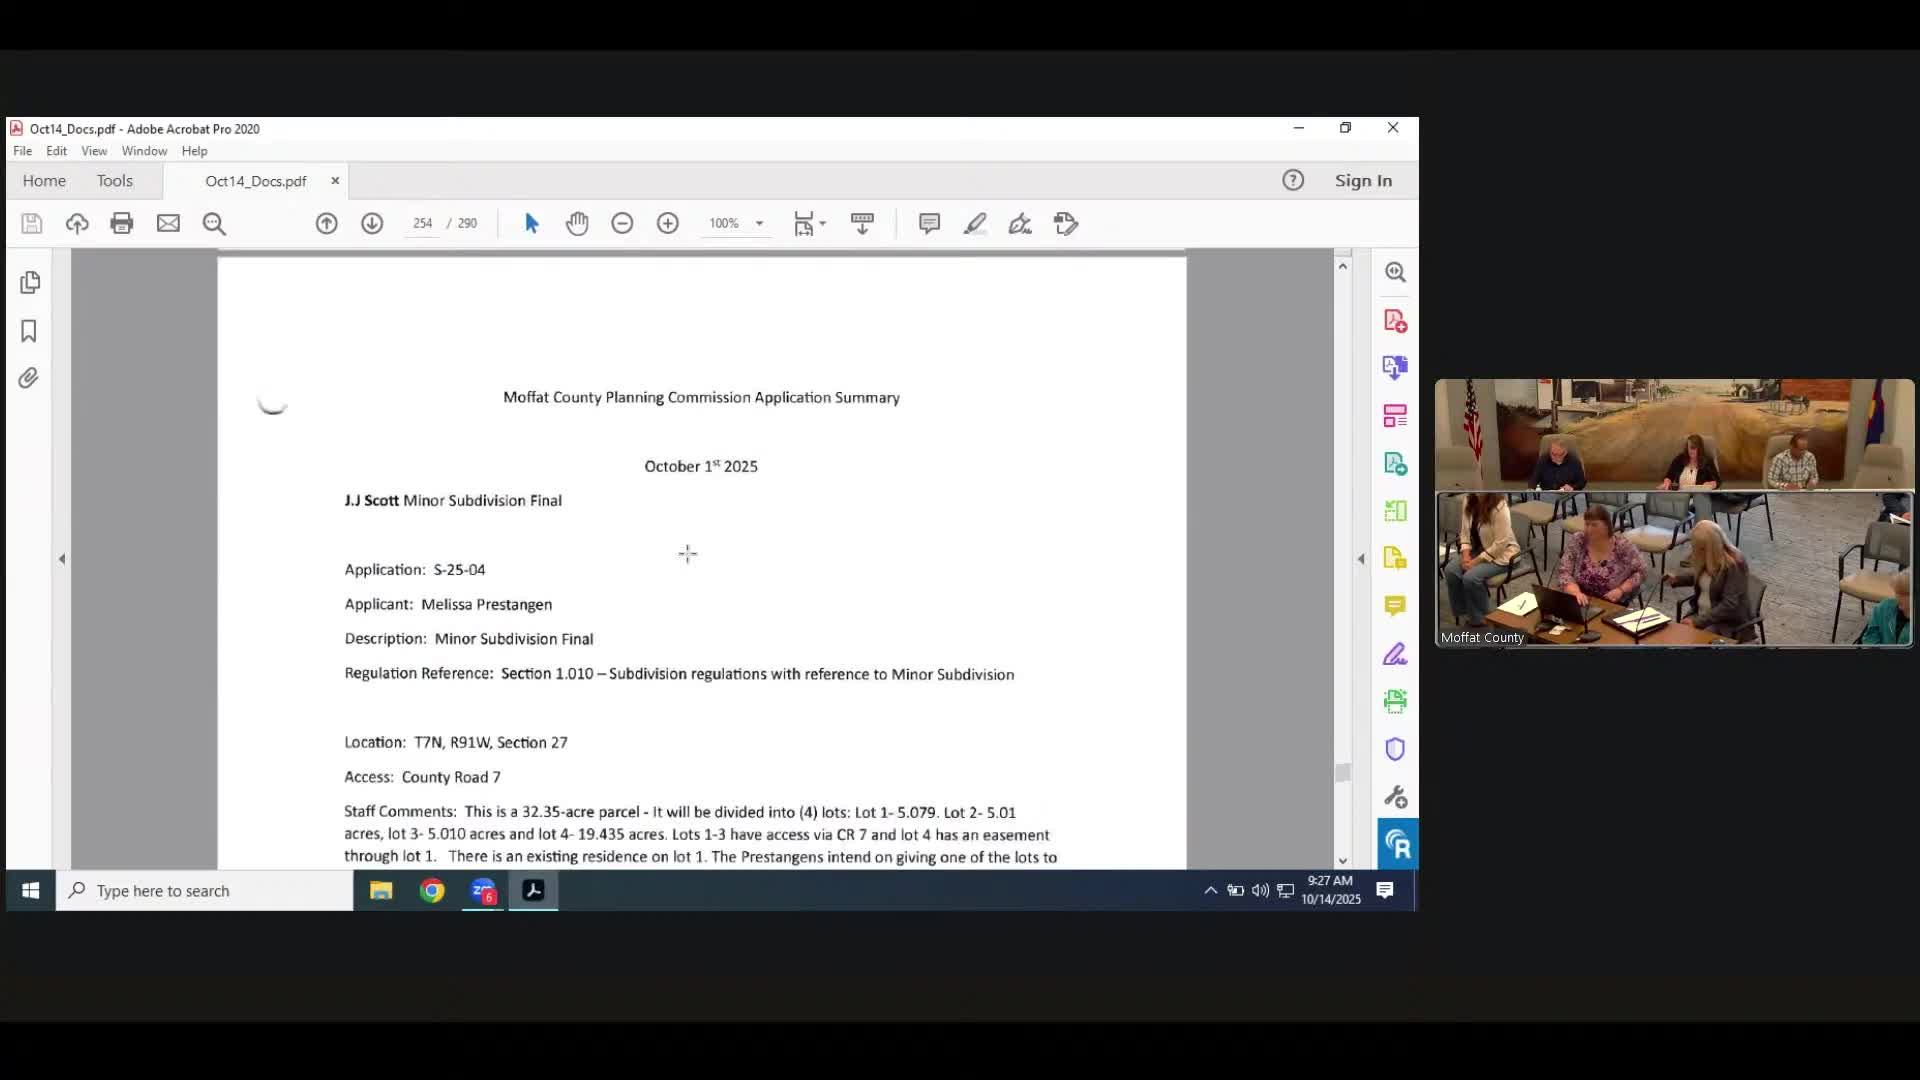
Task: Click the Sign In button
Action: pyautogui.click(x=1363, y=181)
